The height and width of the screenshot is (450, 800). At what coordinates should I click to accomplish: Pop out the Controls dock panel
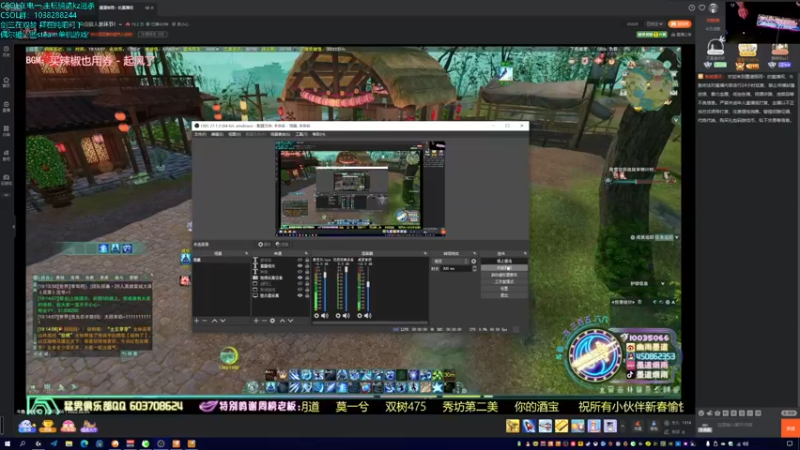[x=525, y=254]
